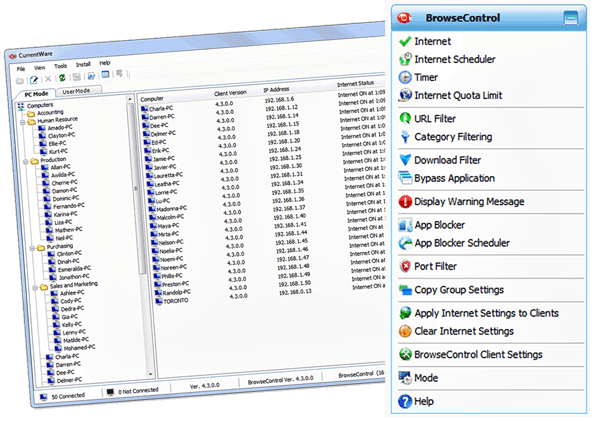Viewport: 600px width, 423px height.
Task: Click the edit pencil toolbar icon
Action: [x=34, y=80]
